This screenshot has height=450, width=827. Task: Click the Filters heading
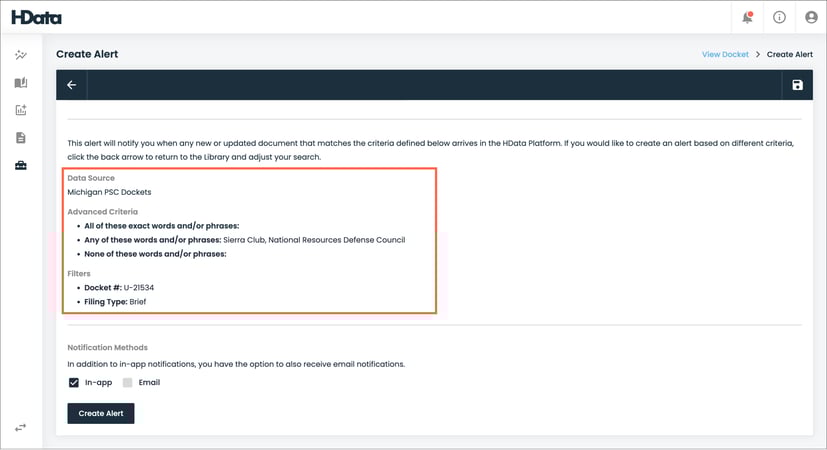[79, 273]
